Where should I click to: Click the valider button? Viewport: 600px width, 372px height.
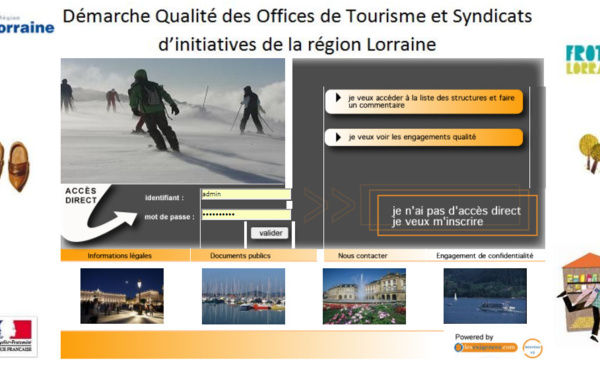(270, 233)
